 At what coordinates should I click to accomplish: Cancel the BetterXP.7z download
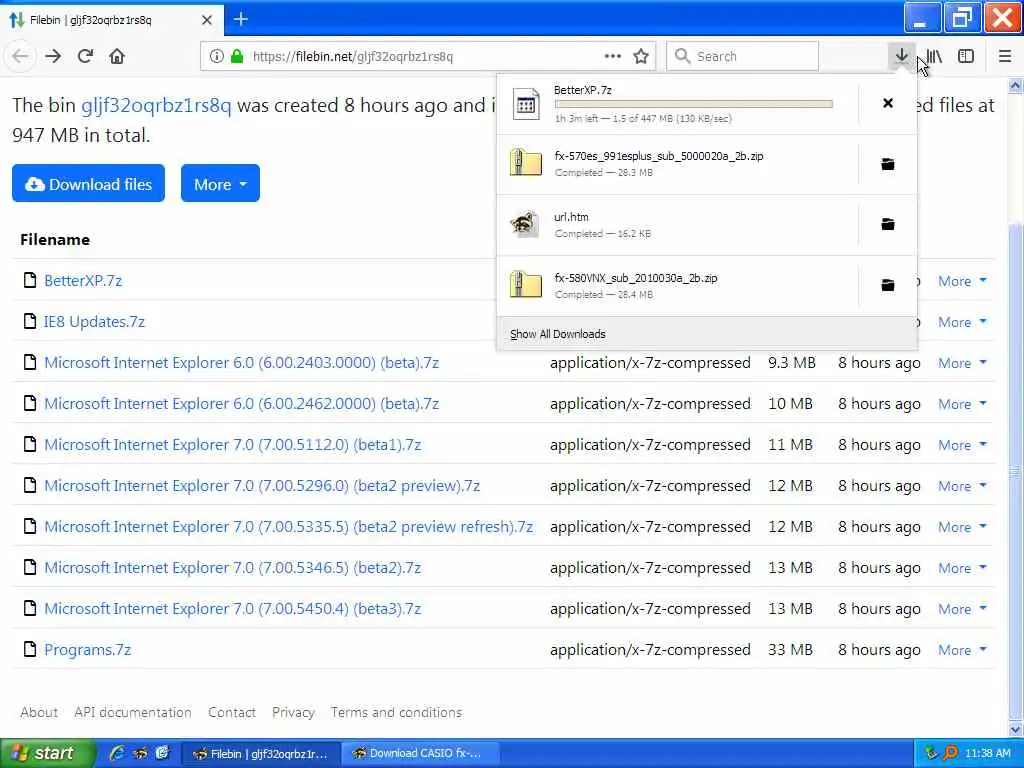click(888, 103)
